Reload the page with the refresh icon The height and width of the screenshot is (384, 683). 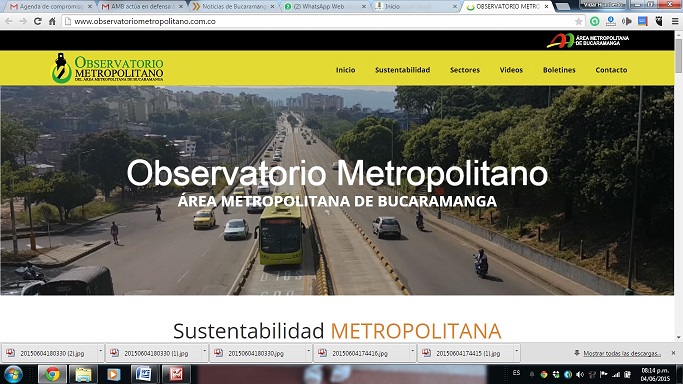pyautogui.click(x=38, y=21)
